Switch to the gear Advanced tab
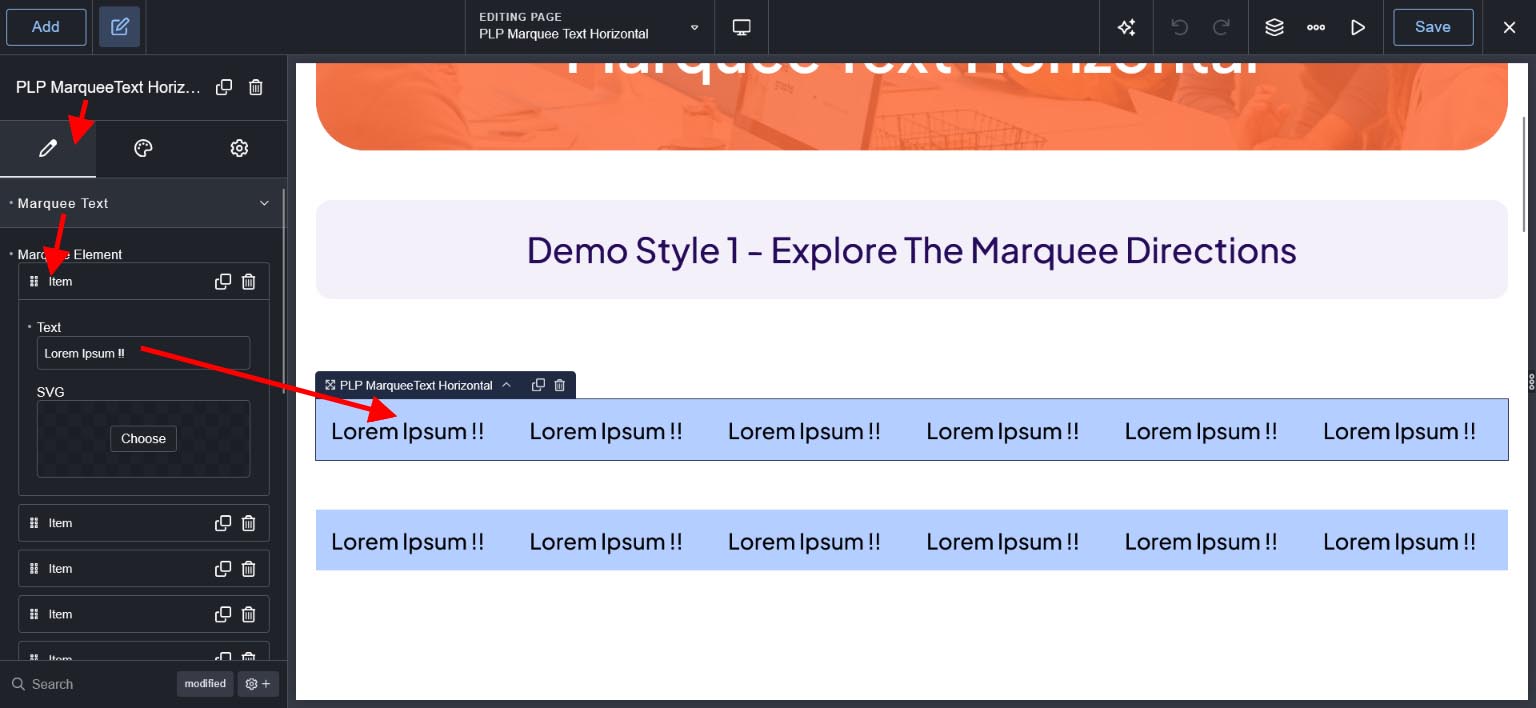1536x708 pixels. point(239,149)
